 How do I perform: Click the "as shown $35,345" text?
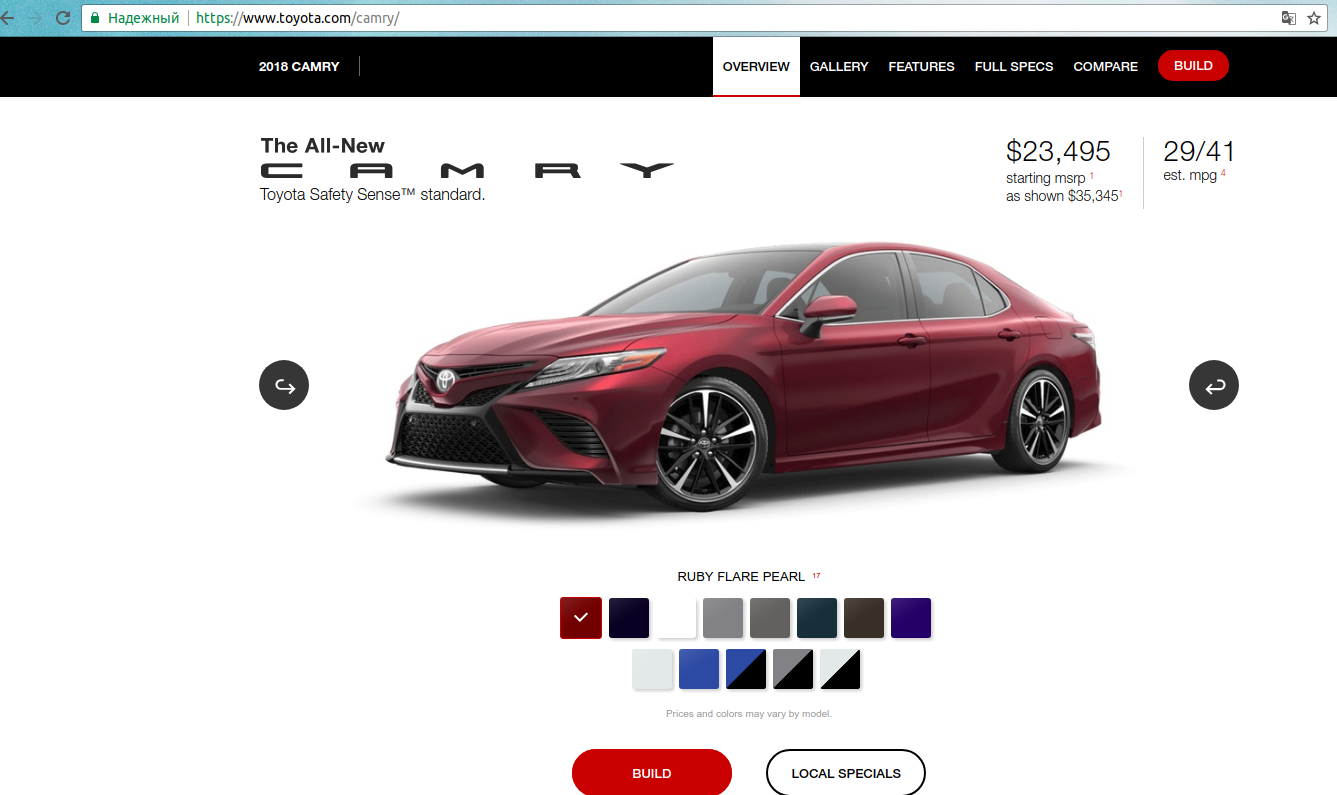(1062, 196)
